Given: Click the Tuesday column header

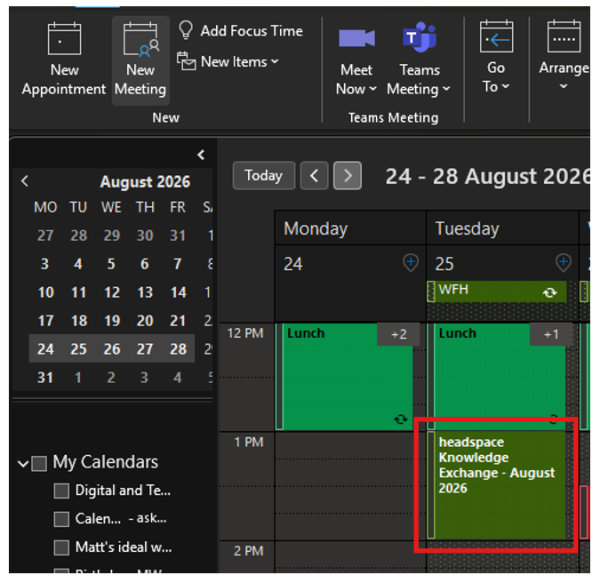Looking at the screenshot, I should [x=502, y=228].
